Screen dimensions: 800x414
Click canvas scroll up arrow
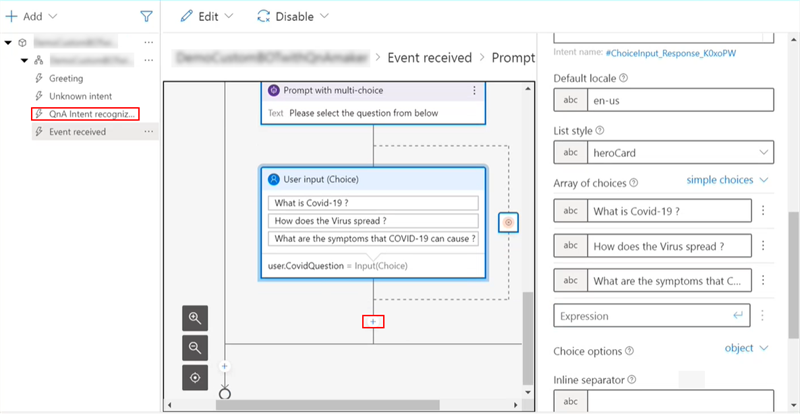528,89
